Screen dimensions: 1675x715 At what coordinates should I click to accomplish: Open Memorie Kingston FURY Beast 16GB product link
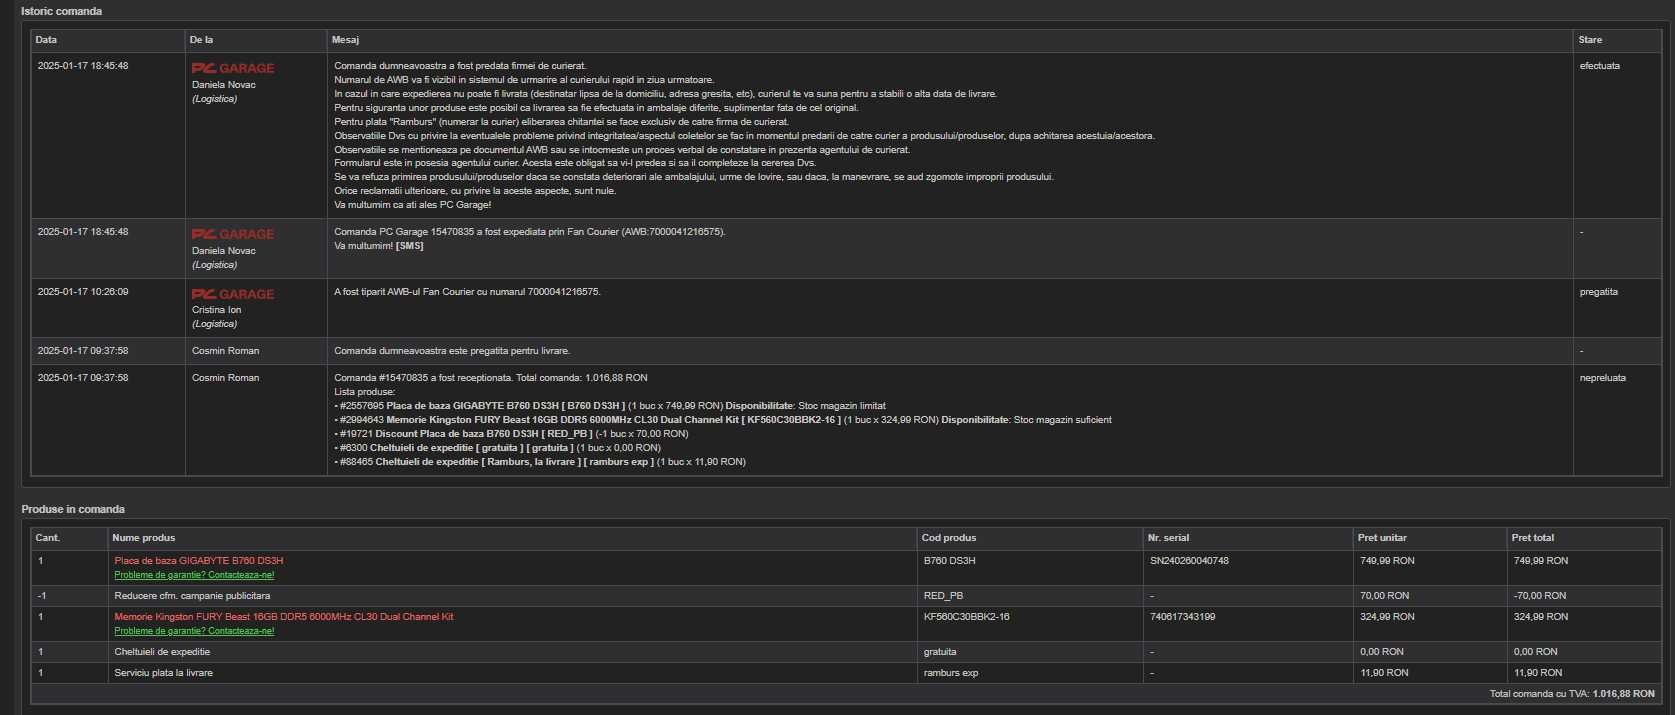284,617
